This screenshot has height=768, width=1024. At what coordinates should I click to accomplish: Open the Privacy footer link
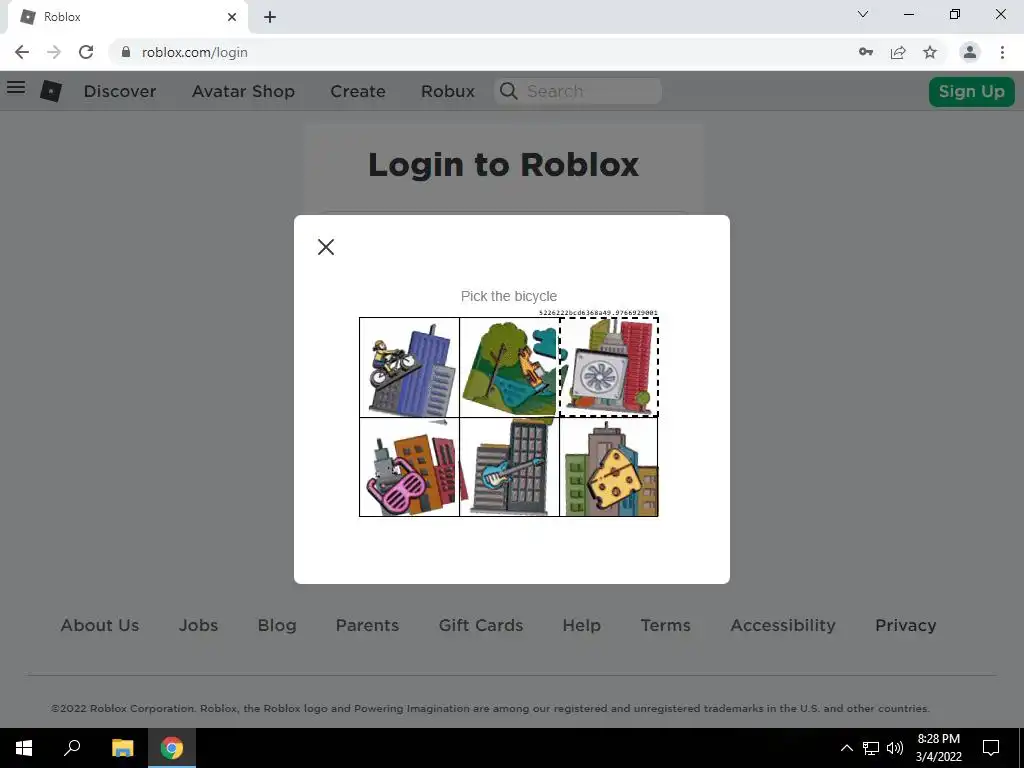(x=906, y=625)
